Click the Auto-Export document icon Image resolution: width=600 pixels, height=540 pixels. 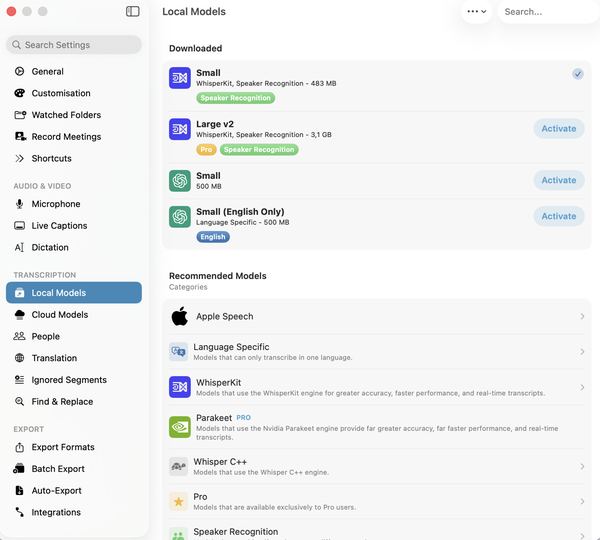point(20,490)
